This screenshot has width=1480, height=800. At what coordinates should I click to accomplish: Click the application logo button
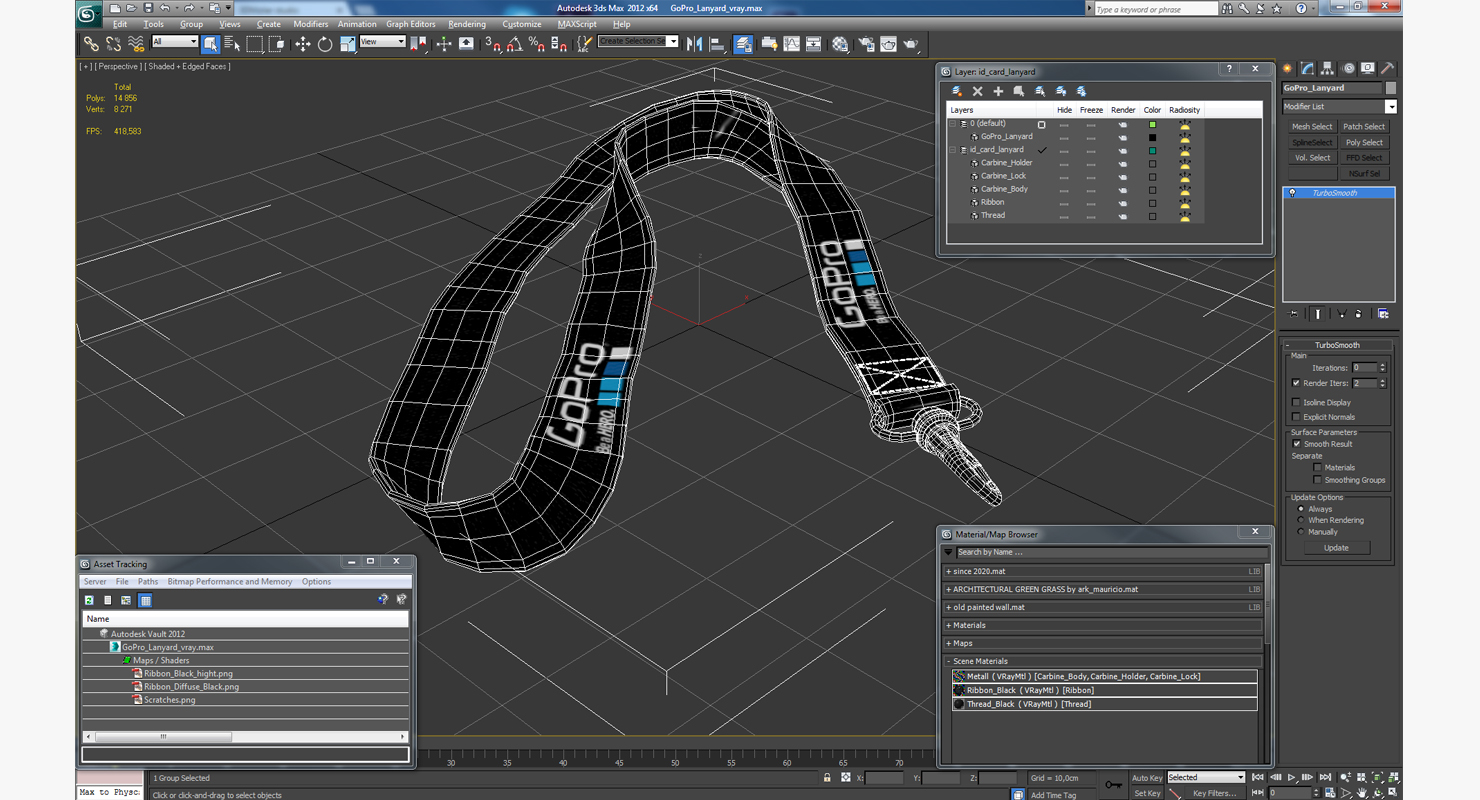[x=89, y=13]
